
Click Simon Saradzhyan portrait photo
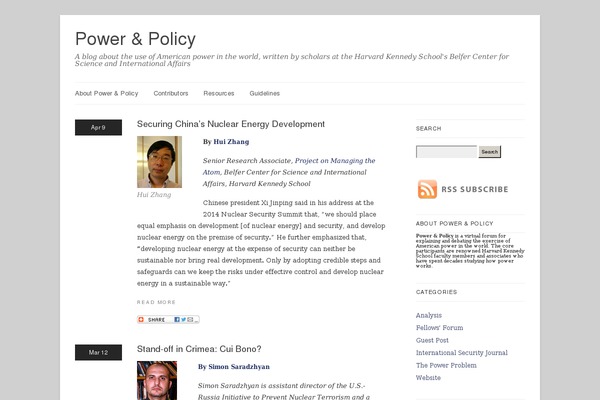157,380
